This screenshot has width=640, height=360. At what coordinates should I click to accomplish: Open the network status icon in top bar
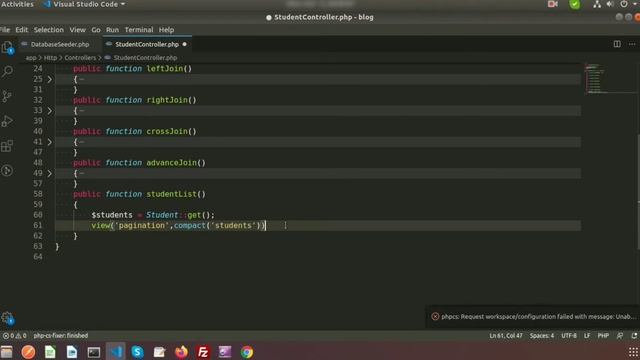click(x=597, y=4)
